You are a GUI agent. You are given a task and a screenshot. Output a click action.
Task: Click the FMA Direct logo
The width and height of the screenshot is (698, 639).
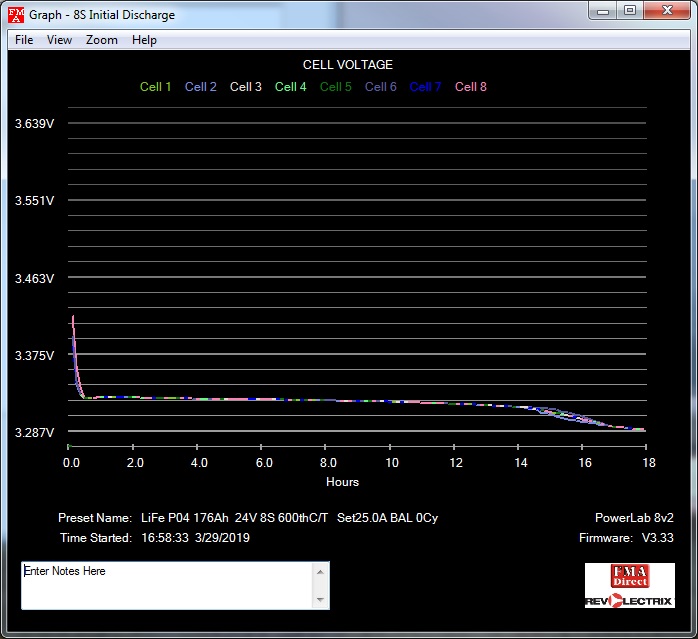pyautogui.click(x=630, y=575)
